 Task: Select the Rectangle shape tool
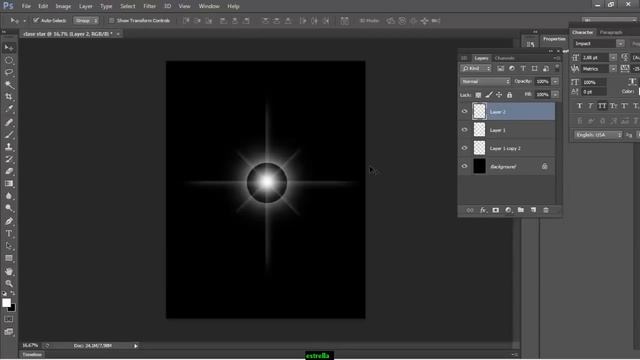9,258
